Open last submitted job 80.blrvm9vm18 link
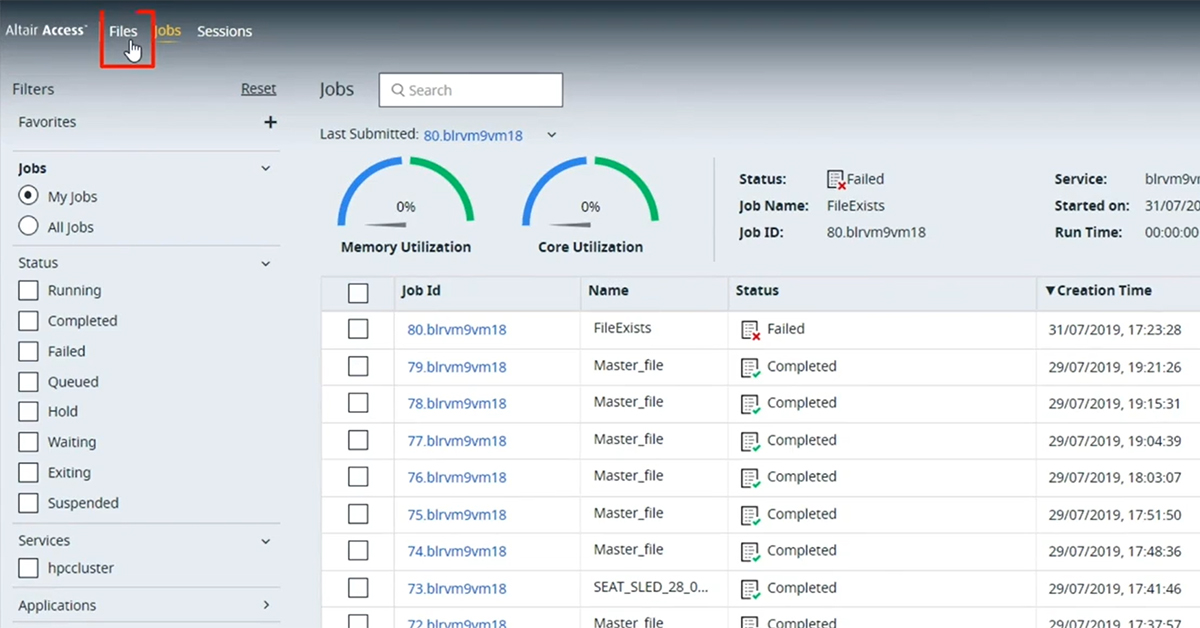This screenshot has width=1200, height=628. [473, 135]
